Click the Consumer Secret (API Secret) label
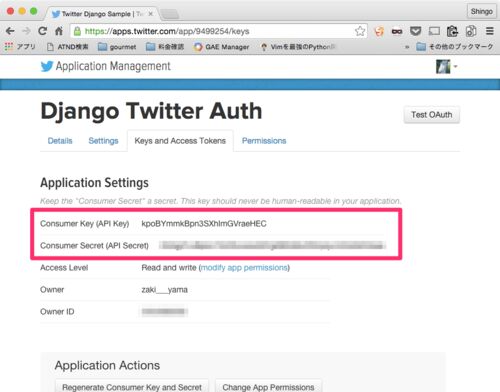500x392 pixels. (x=94, y=246)
